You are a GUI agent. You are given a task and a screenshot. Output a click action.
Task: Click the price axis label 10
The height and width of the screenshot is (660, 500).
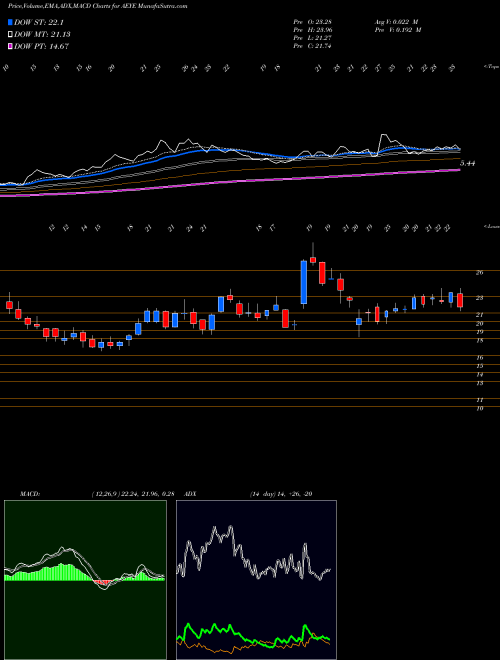click(x=479, y=408)
